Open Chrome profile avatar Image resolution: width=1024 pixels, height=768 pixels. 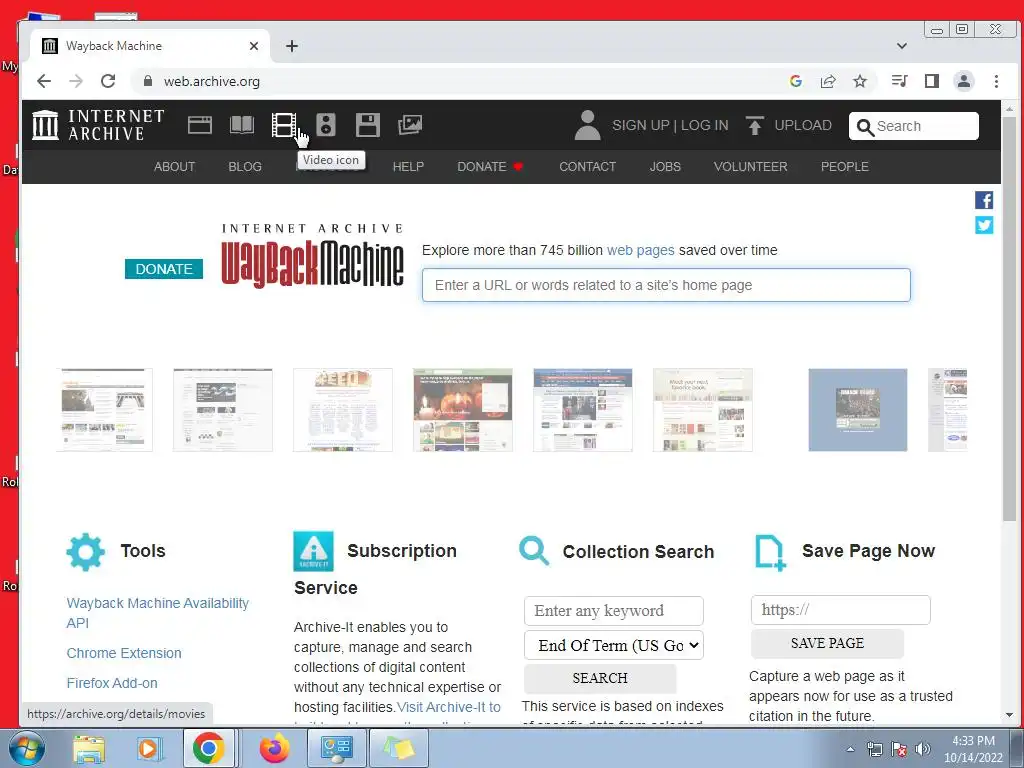point(964,81)
